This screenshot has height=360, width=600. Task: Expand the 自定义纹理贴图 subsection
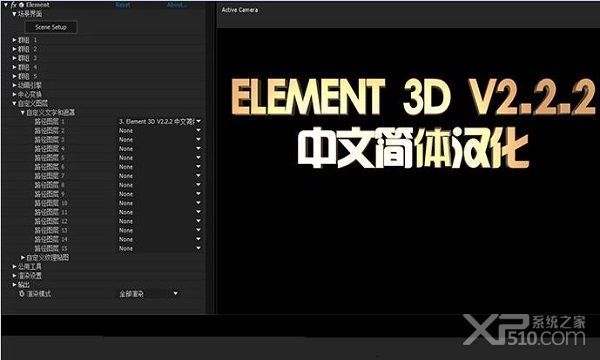(23, 257)
